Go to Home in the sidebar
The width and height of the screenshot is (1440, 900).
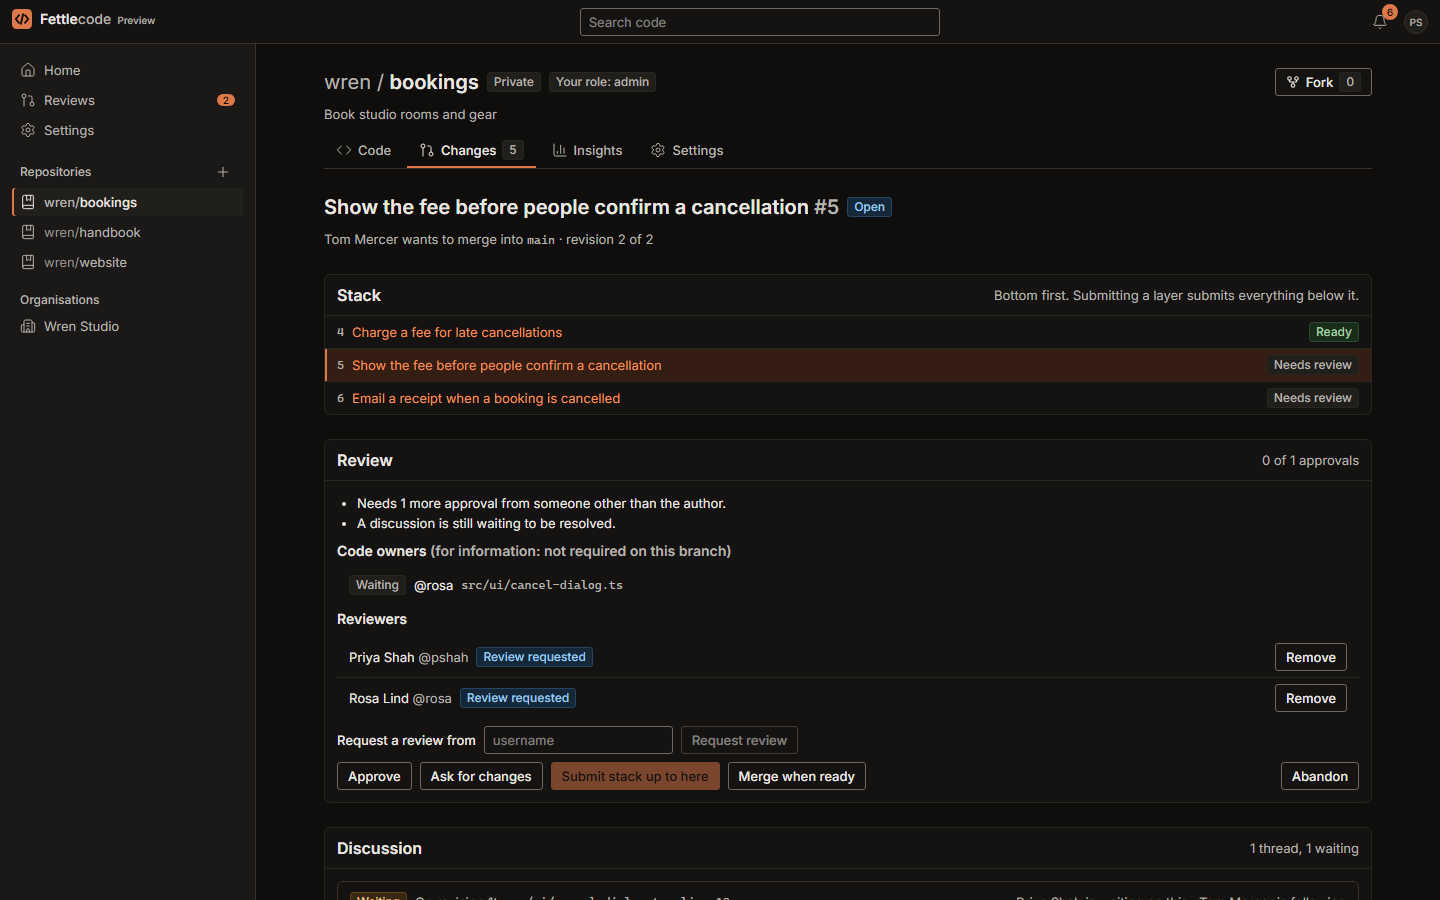pos(127,70)
